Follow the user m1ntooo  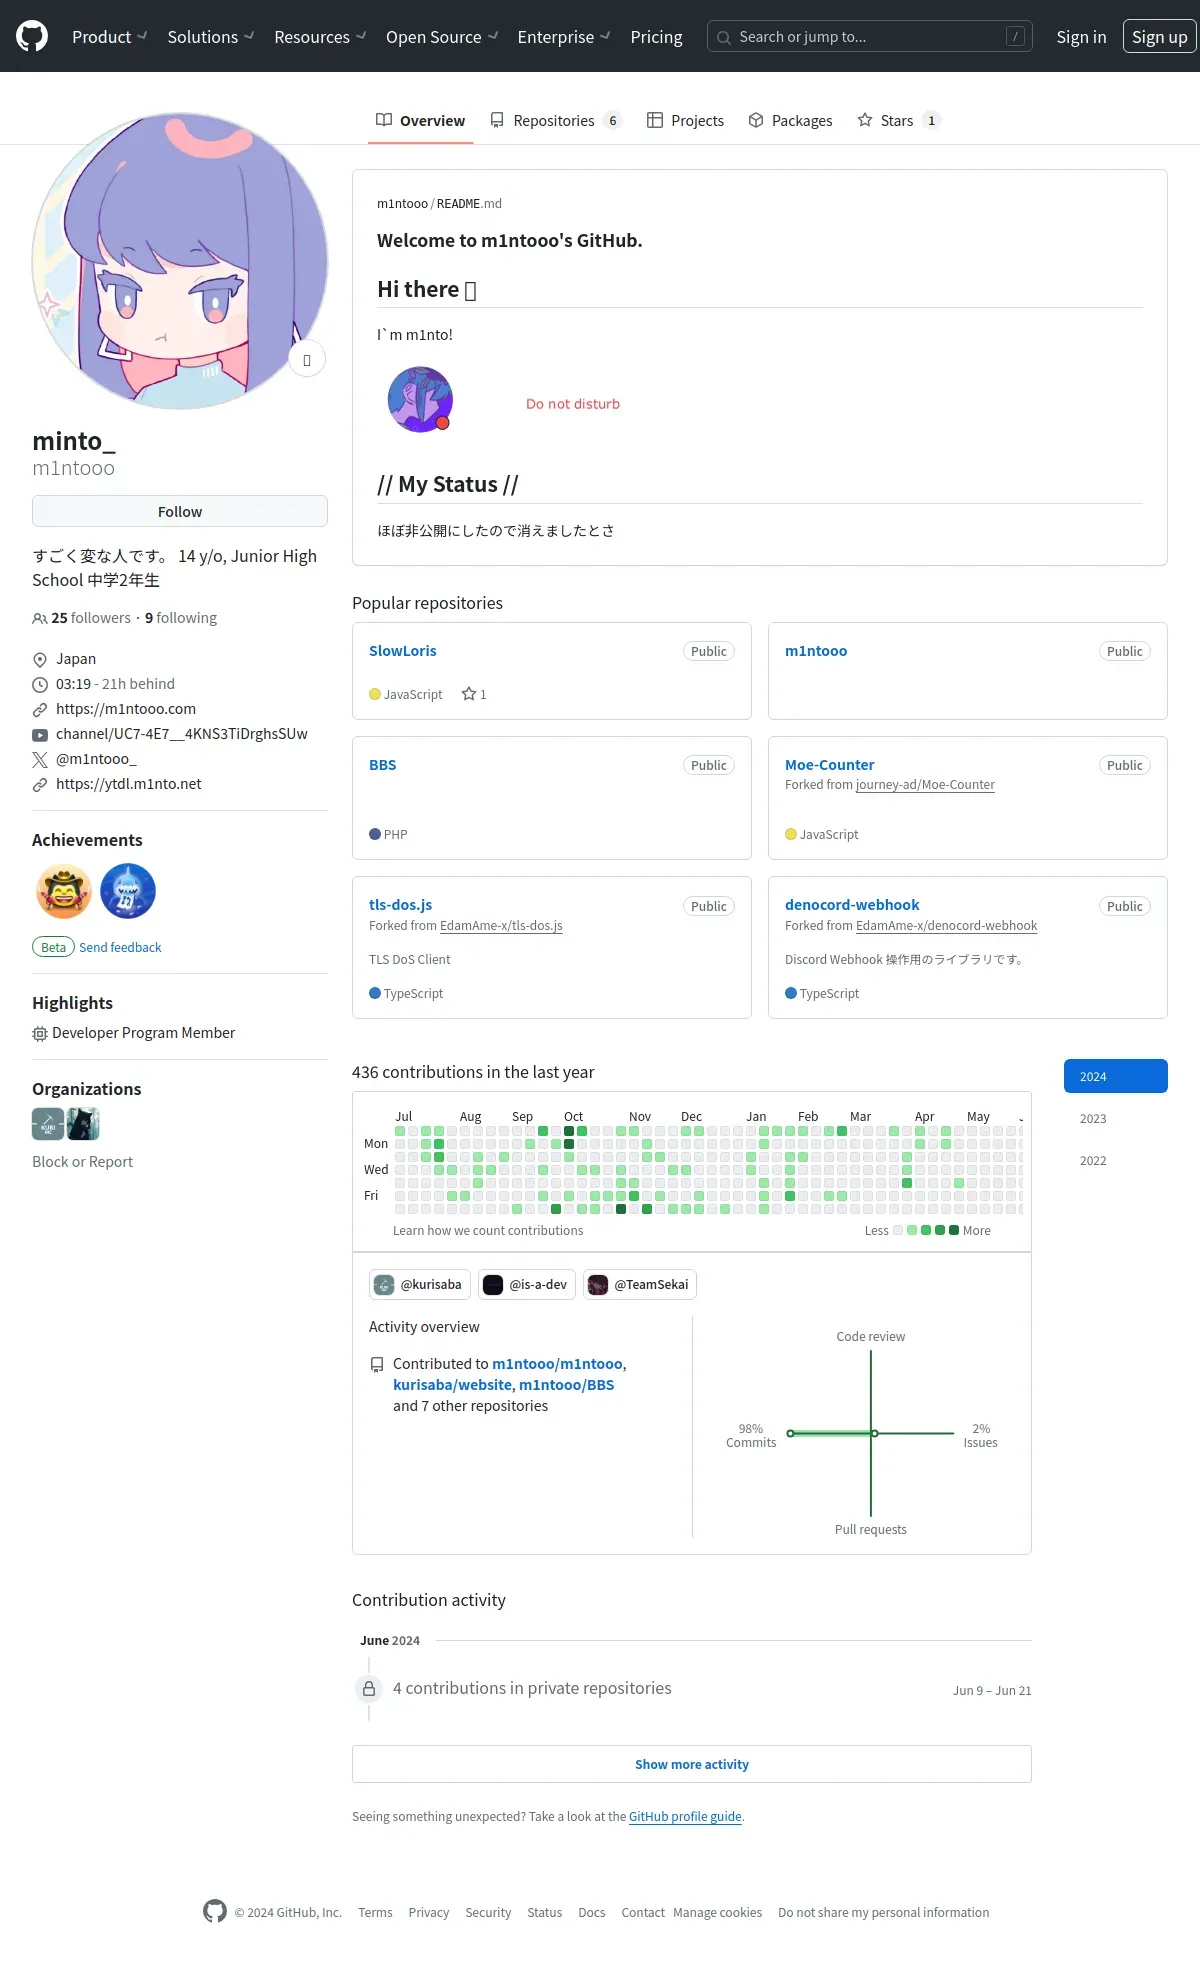click(180, 511)
